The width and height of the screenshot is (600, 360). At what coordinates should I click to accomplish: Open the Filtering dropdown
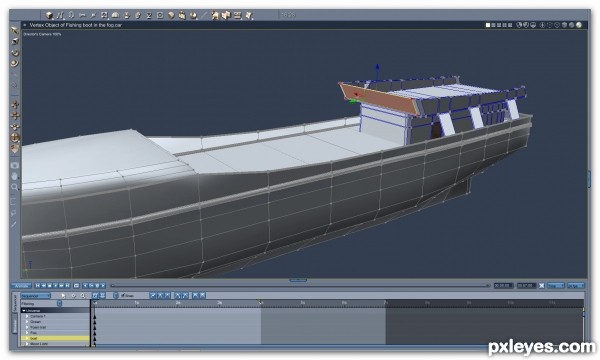(59, 303)
